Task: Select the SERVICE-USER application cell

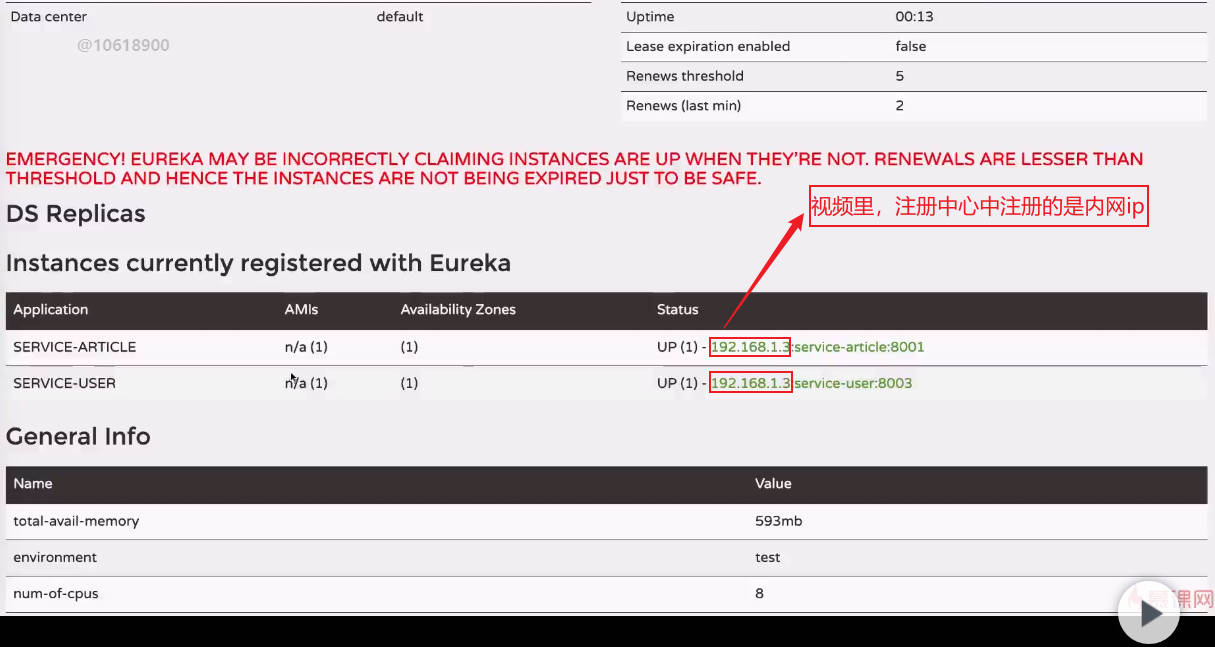Action: point(64,383)
